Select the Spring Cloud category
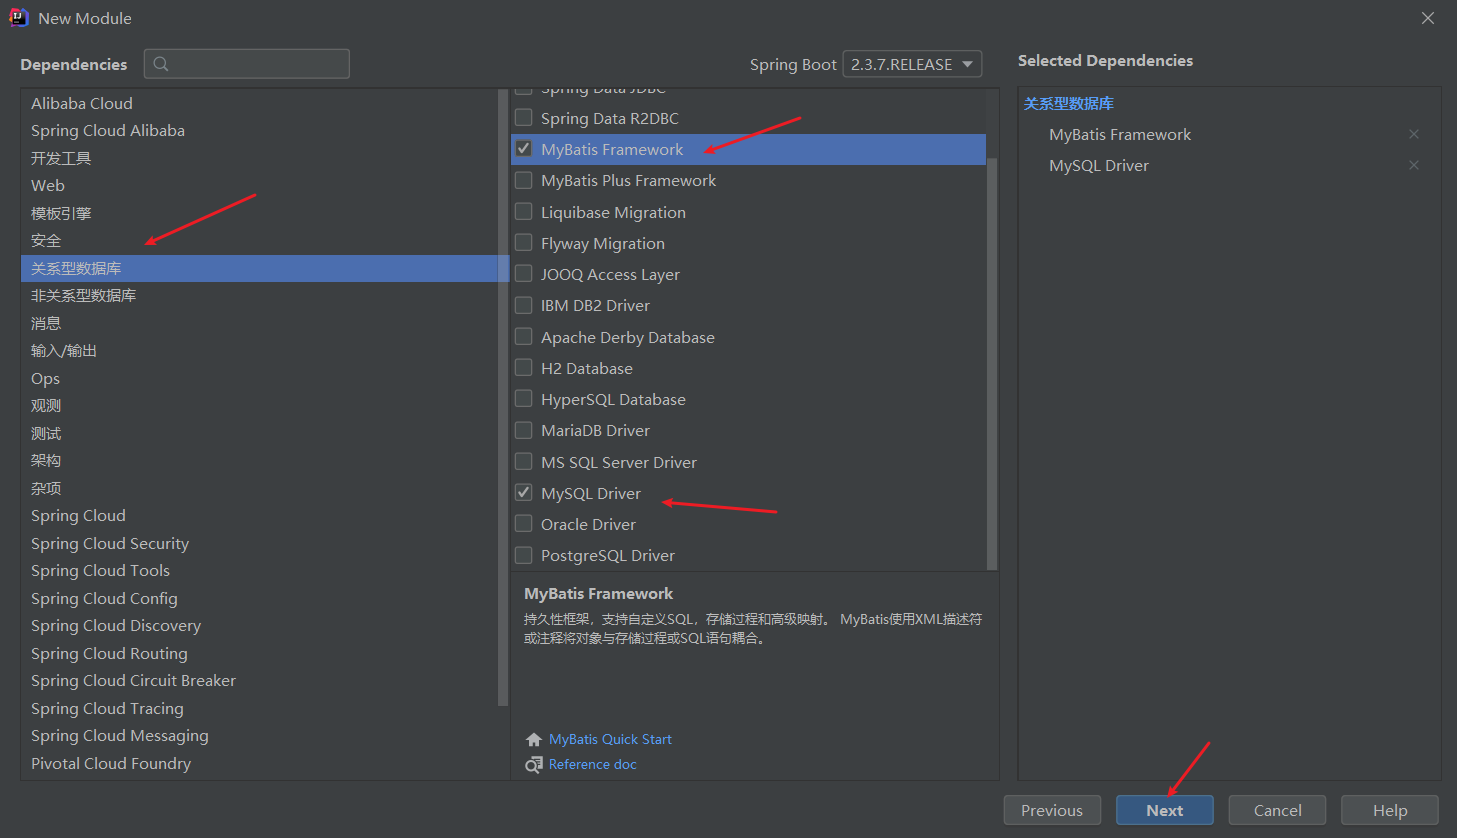Viewport: 1457px width, 838px height. point(259,515)
